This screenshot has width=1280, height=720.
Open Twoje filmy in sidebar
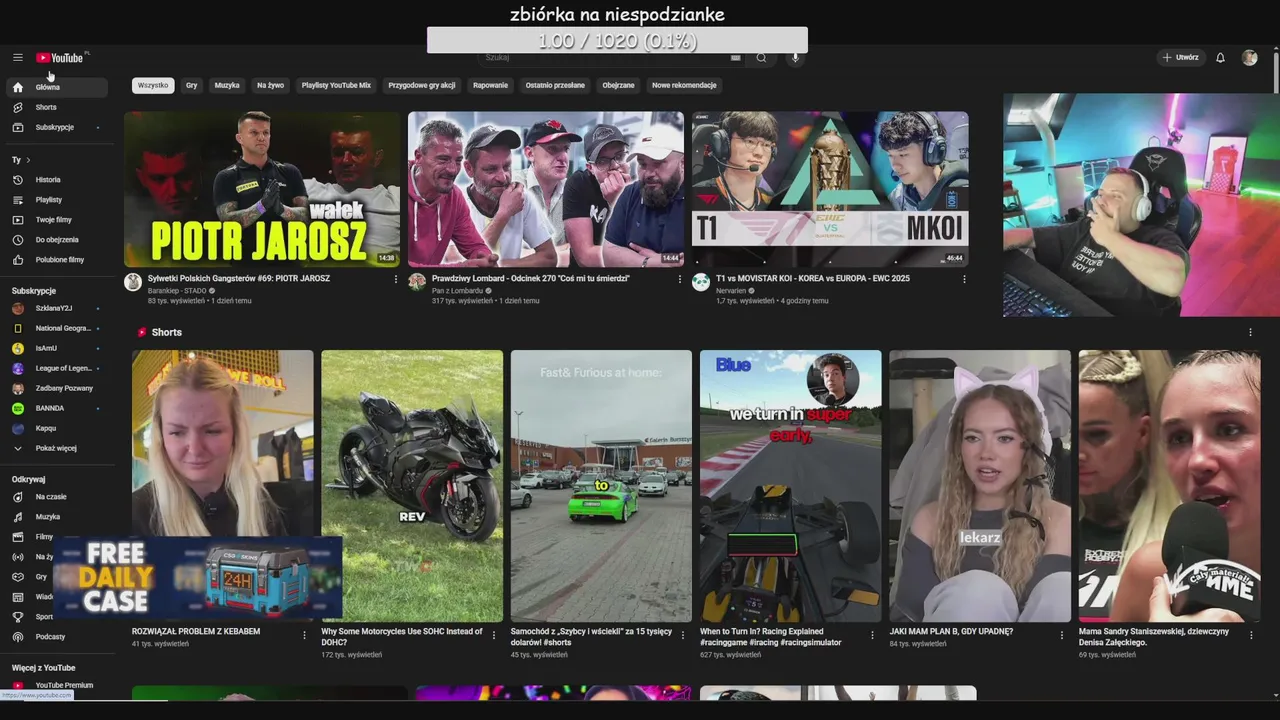(x=58, y=220)
